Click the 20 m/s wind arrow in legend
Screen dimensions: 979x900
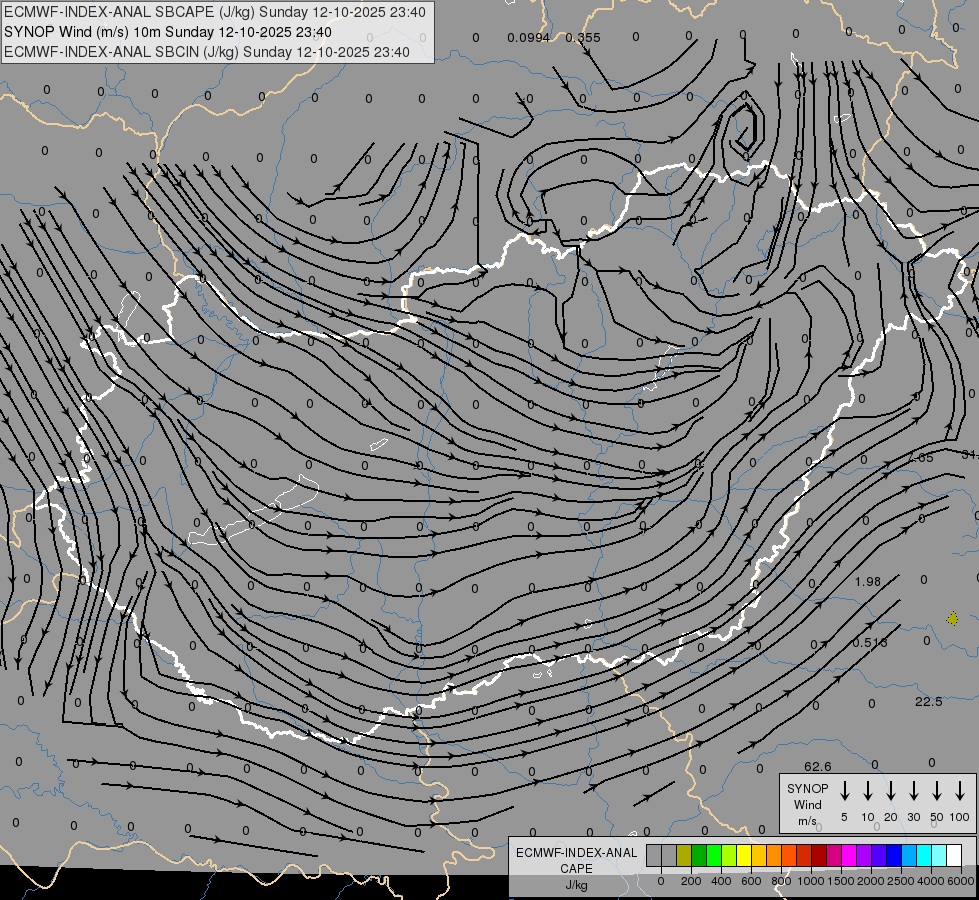(891, 791)
